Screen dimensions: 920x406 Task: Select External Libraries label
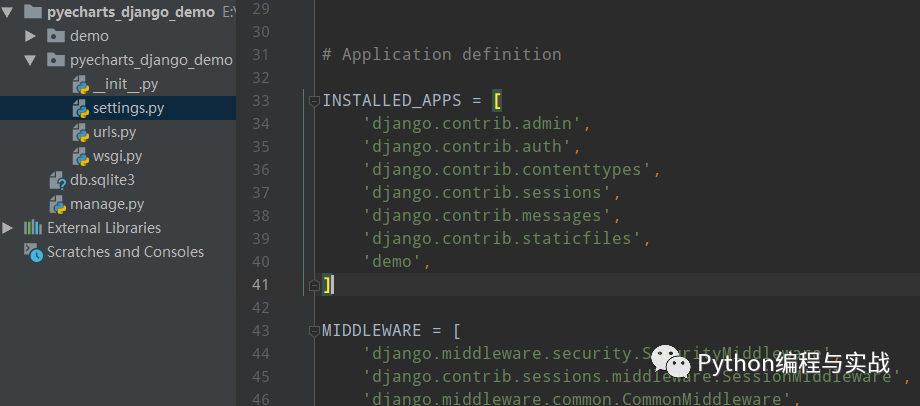coord(104,228)
